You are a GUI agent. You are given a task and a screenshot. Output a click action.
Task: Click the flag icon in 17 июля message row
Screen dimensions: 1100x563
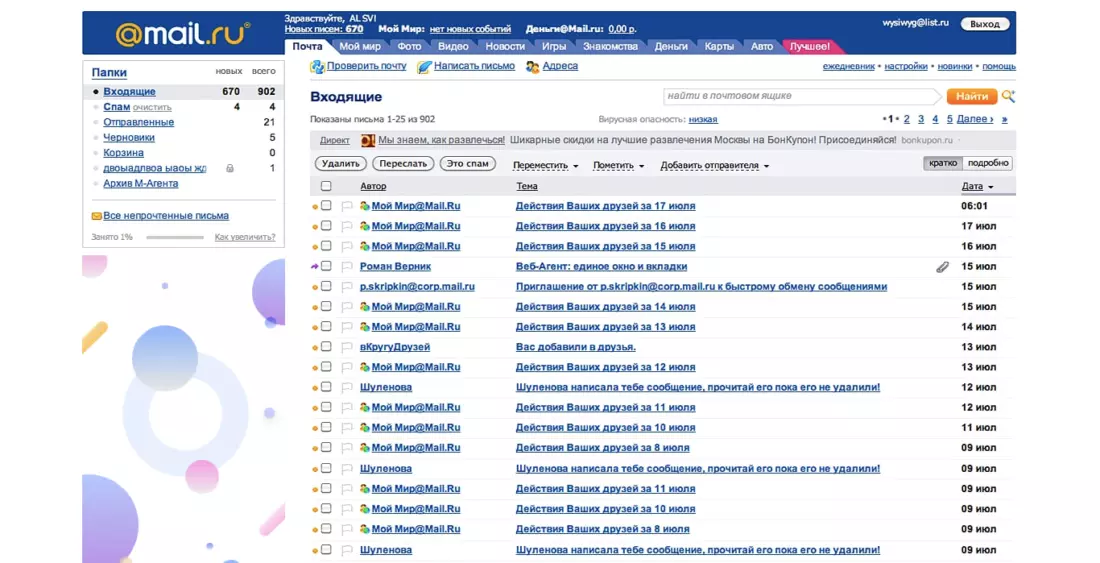[x=347, y=206]
